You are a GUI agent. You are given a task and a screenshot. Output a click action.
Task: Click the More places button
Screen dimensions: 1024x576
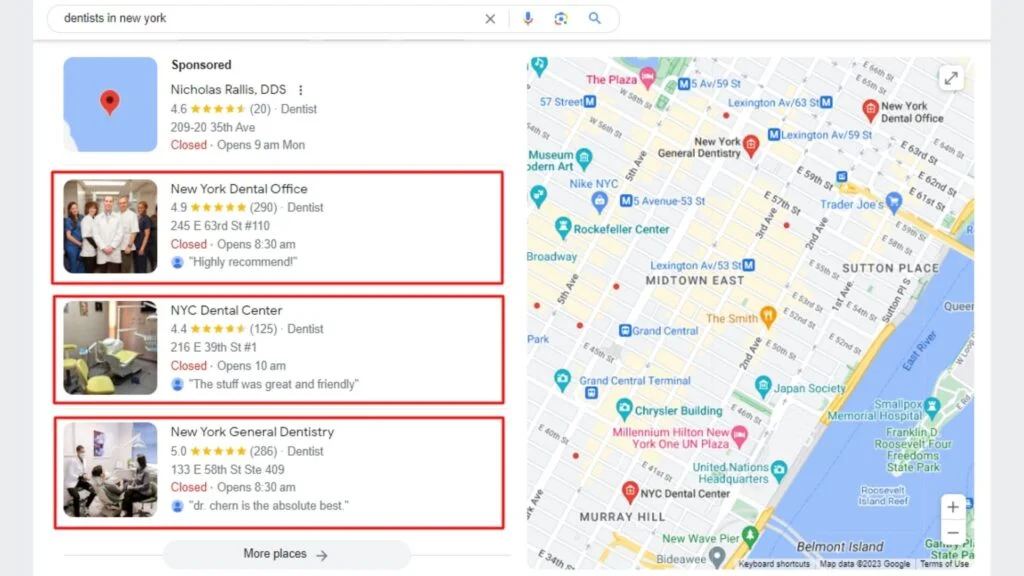(287, 554)
